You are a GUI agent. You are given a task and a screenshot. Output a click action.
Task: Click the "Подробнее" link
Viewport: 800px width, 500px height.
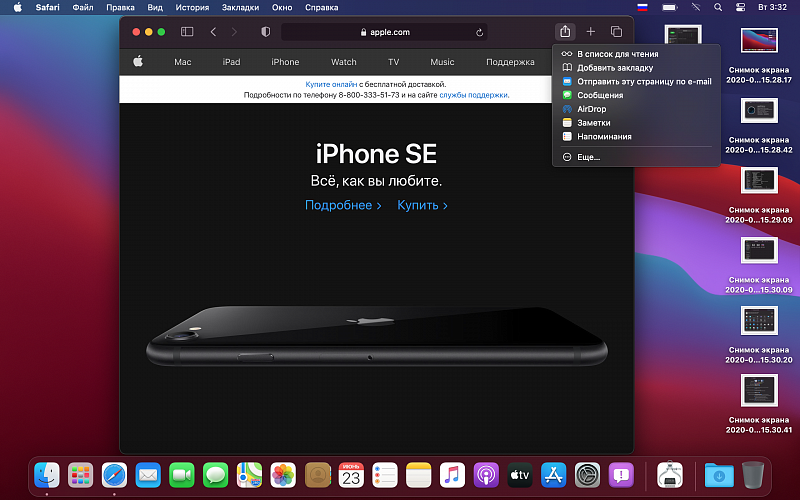[x=343, y=205]
